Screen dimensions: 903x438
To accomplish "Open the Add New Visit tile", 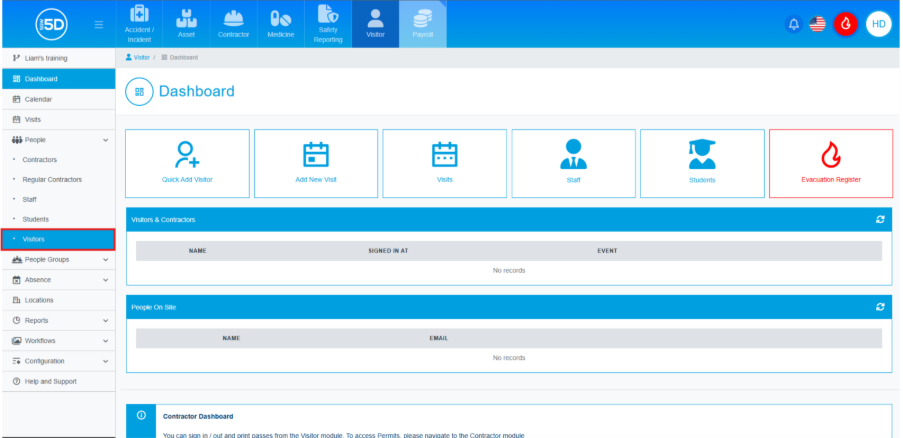I will coord(316,163).
